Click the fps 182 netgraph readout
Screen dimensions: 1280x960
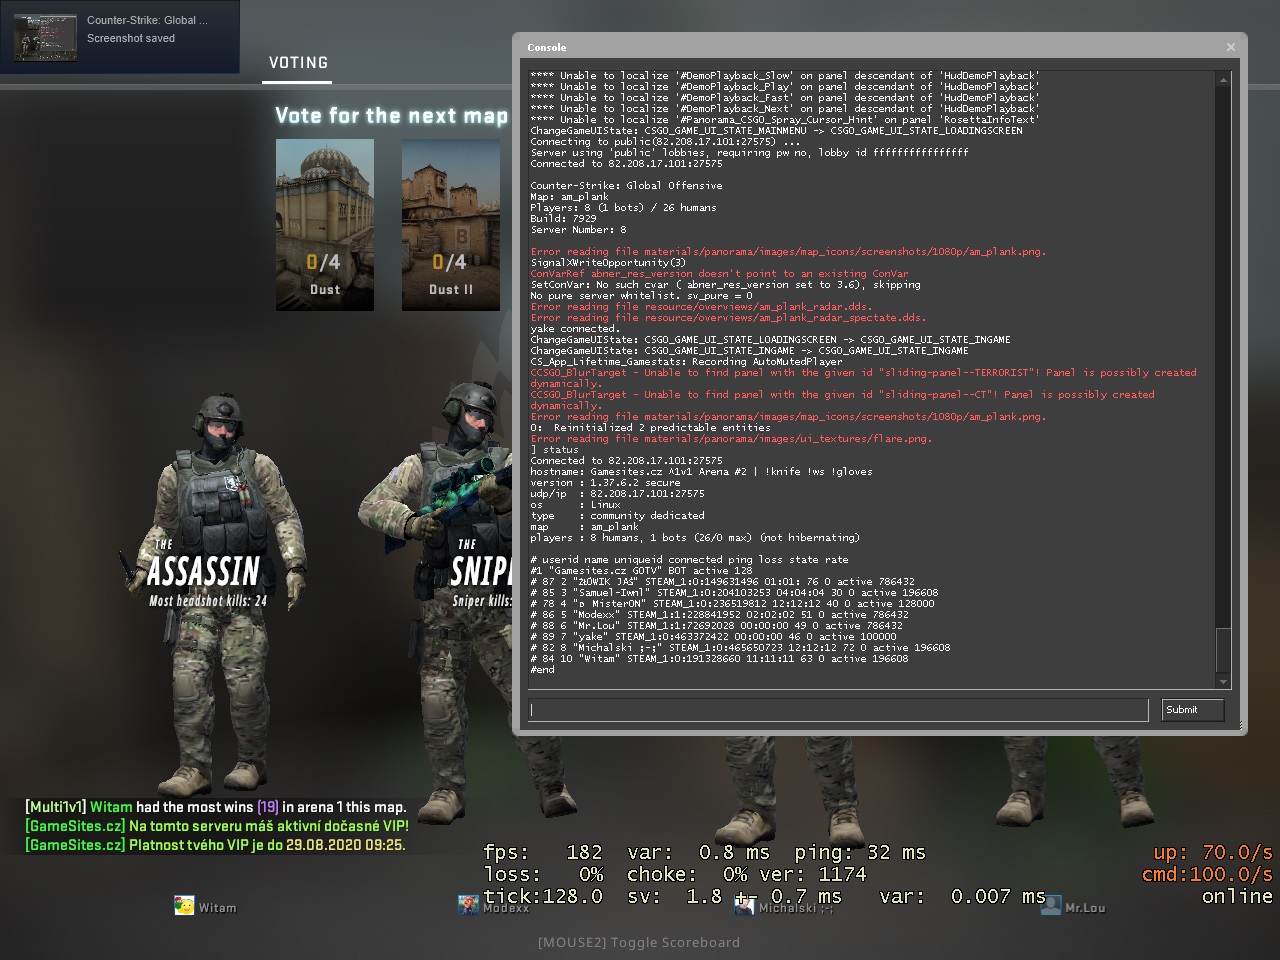(543, 853)
